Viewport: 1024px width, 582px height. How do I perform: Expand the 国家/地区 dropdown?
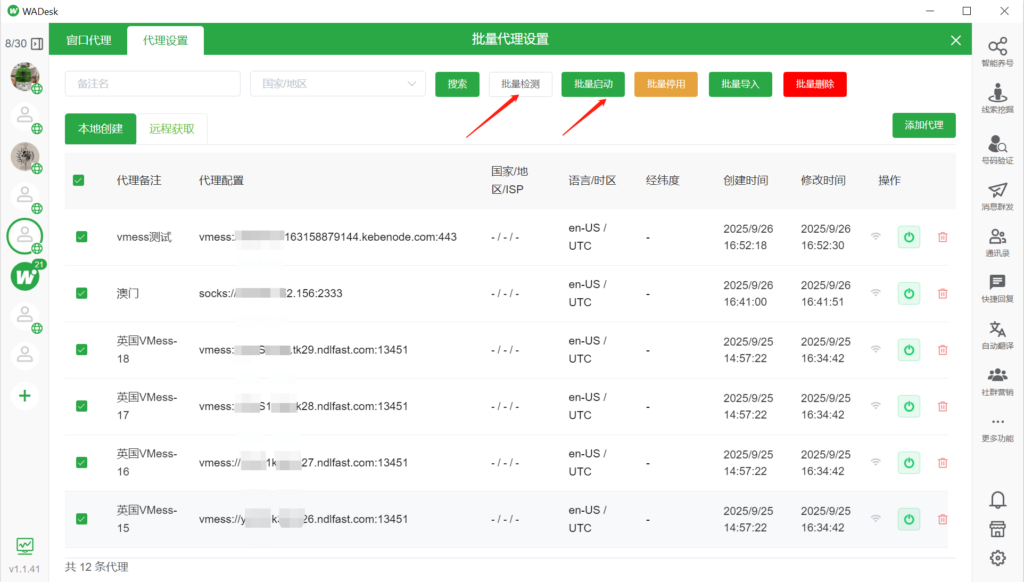[338, 84]
